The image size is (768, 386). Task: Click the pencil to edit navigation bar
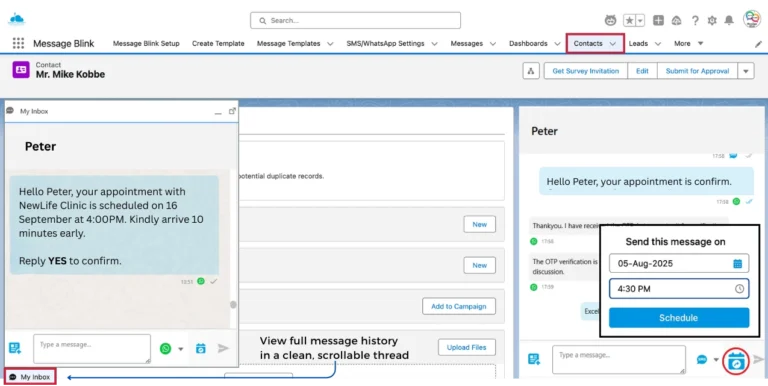[758, 44]
